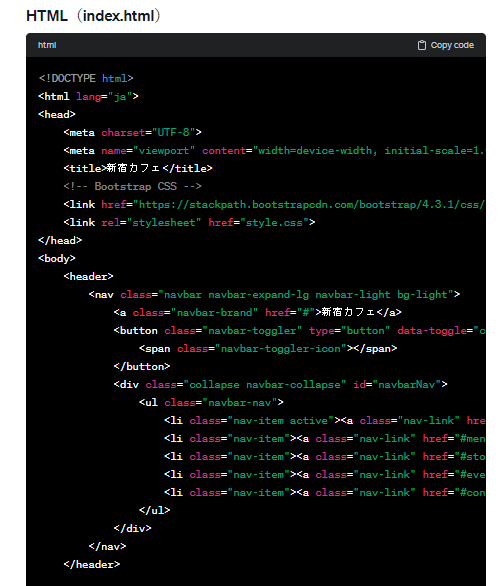Click the closing </ul> tag line
Viewport: 501px width, 586px height.
click(x=154, y=511)
